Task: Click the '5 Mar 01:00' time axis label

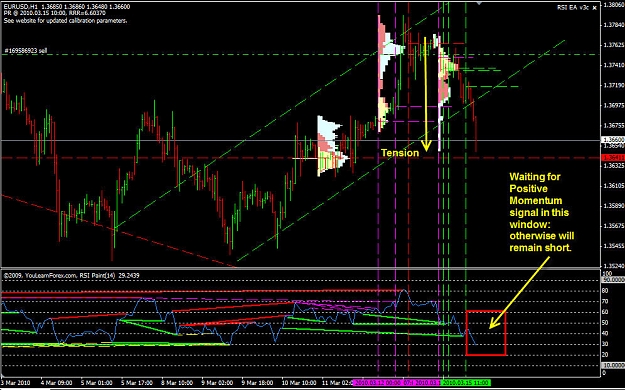Action: point(97,383)
